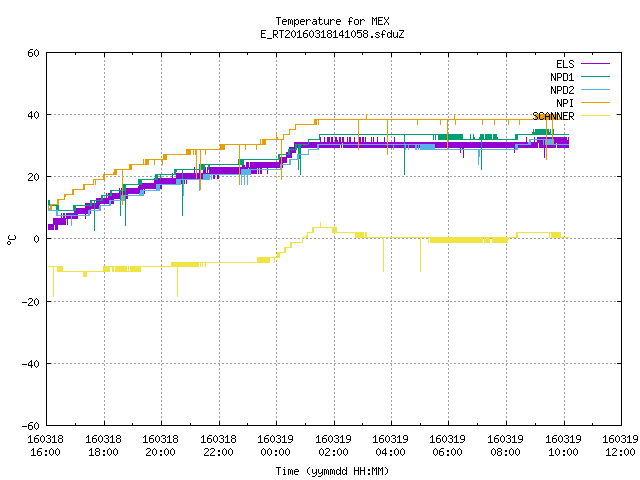
Task: Click the x-axis label 160318 22:00
Action: (x=219, y=446)
